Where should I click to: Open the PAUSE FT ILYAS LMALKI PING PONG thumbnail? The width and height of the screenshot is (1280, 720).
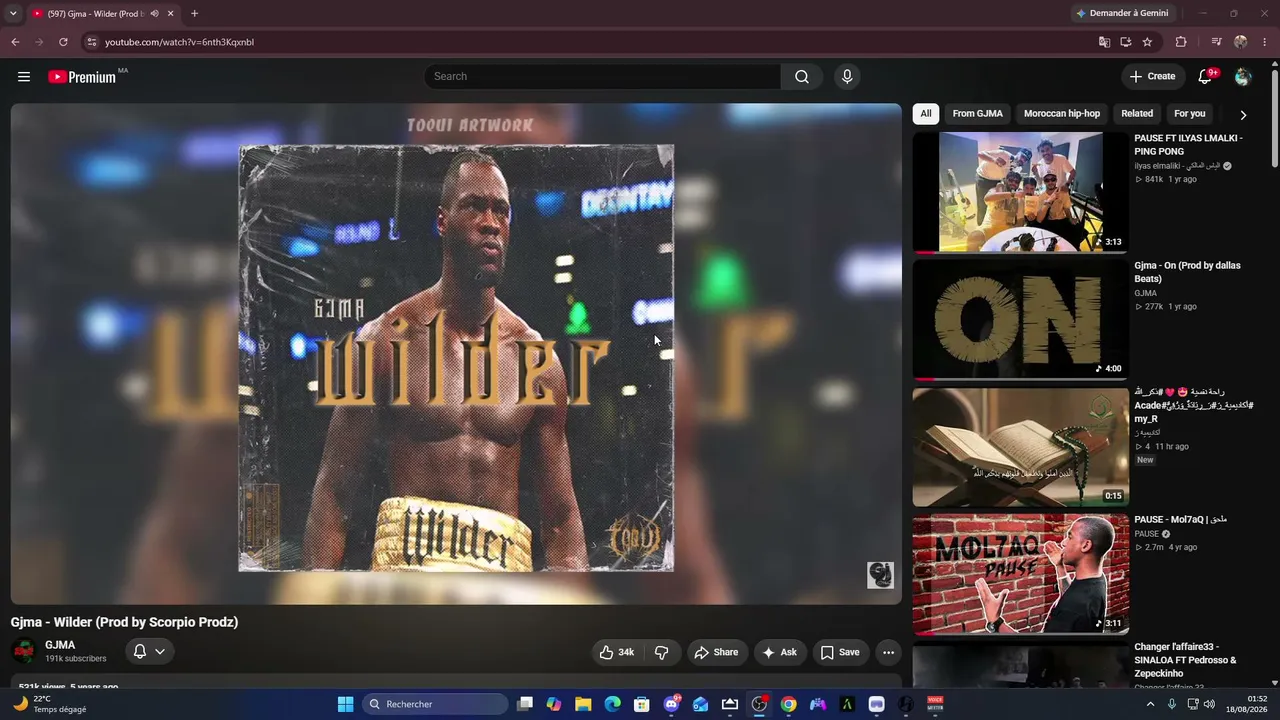(x=1021, y=192)
